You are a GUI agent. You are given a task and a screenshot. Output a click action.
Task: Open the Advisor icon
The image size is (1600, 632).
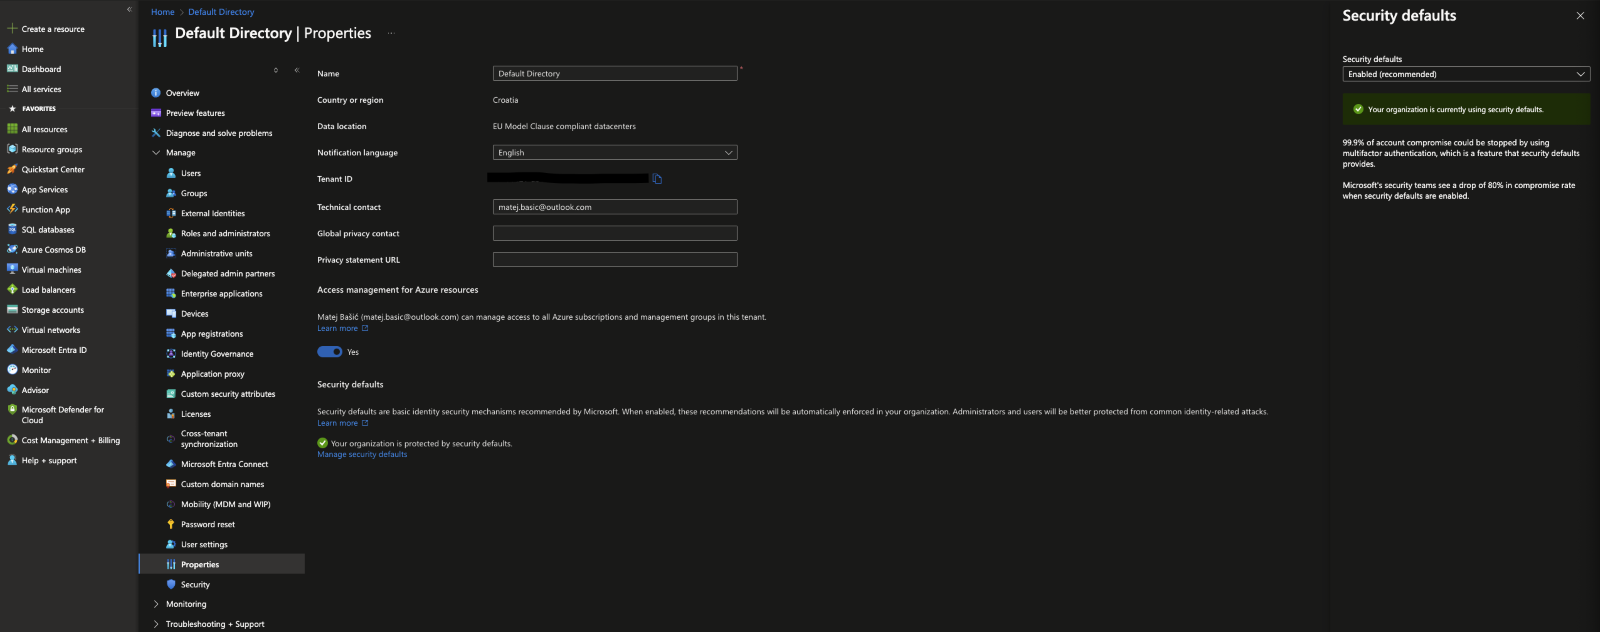point(12,389)
